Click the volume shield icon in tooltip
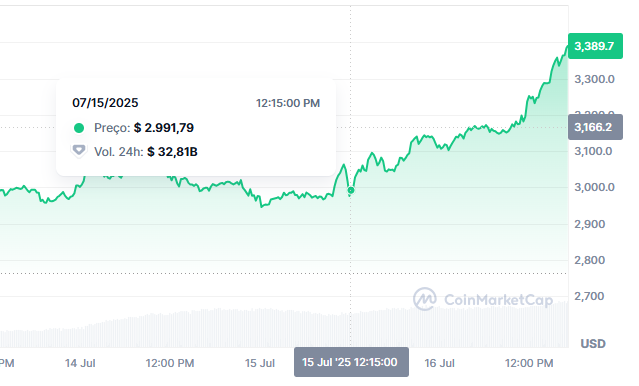The height and width of the screenshot is (386, 639). (79, 151)
